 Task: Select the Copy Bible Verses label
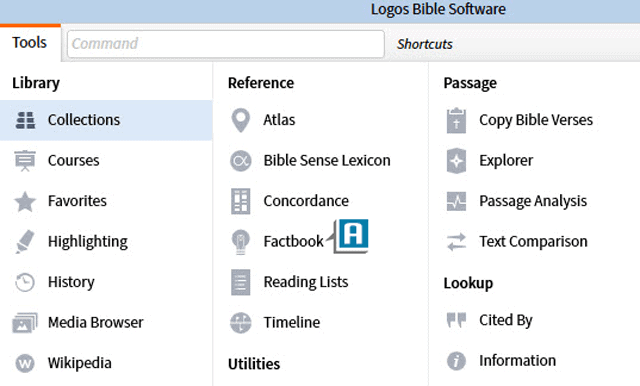click(536, 120)
